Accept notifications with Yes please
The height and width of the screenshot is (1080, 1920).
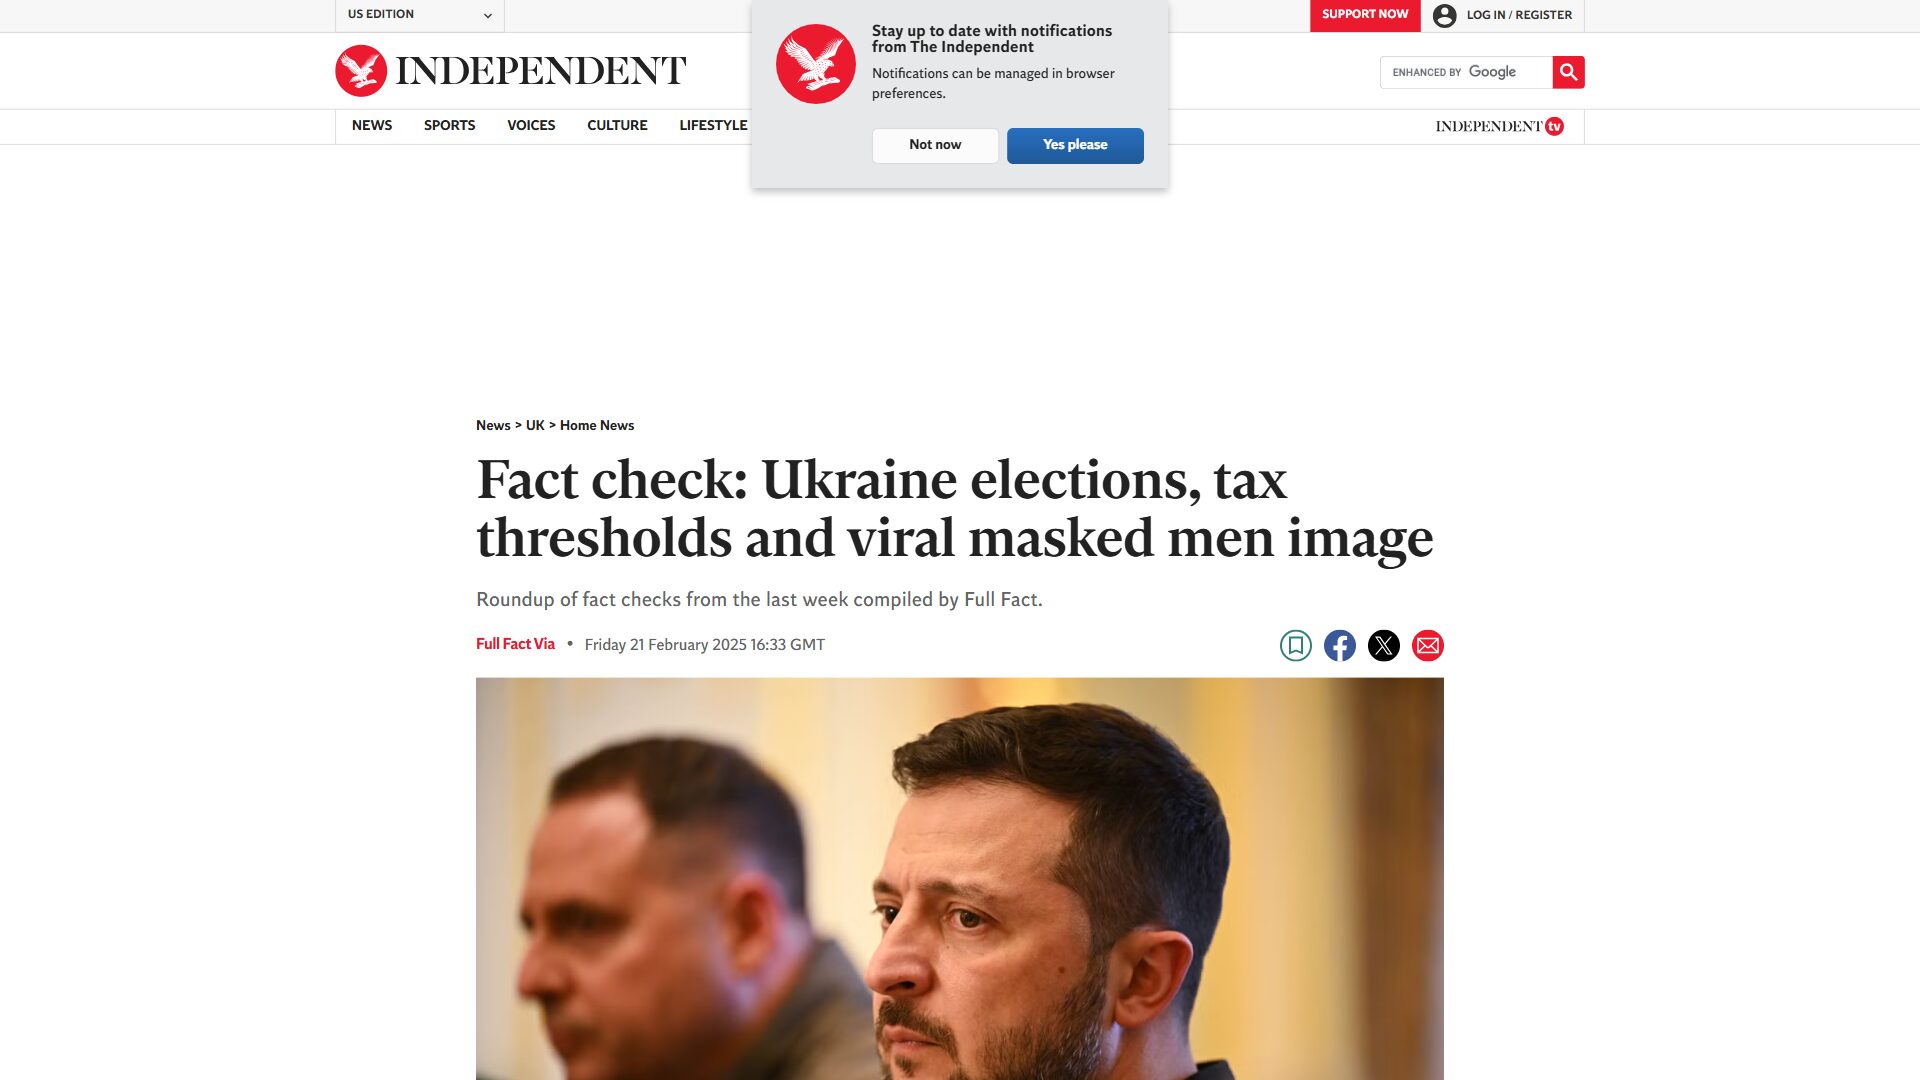[x=1075, y=145]
